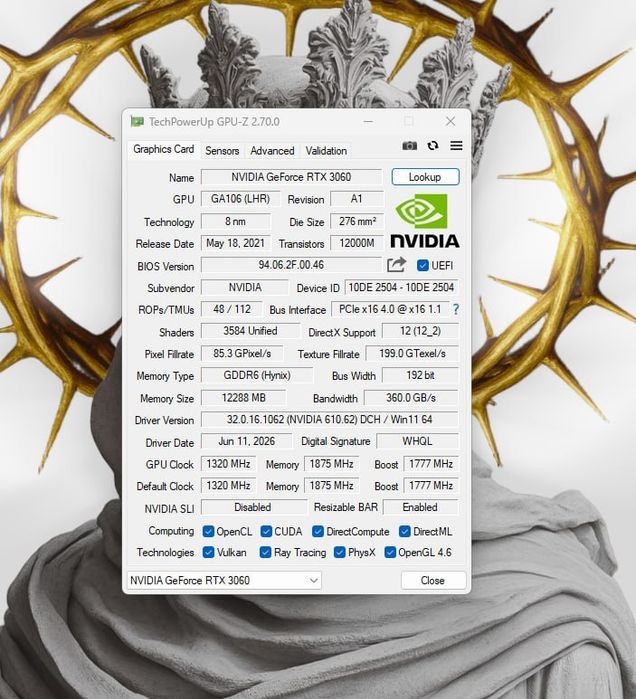Toggle the Ray Tracing checkbox
Screen dimensions: 636x699
[265, 552]
